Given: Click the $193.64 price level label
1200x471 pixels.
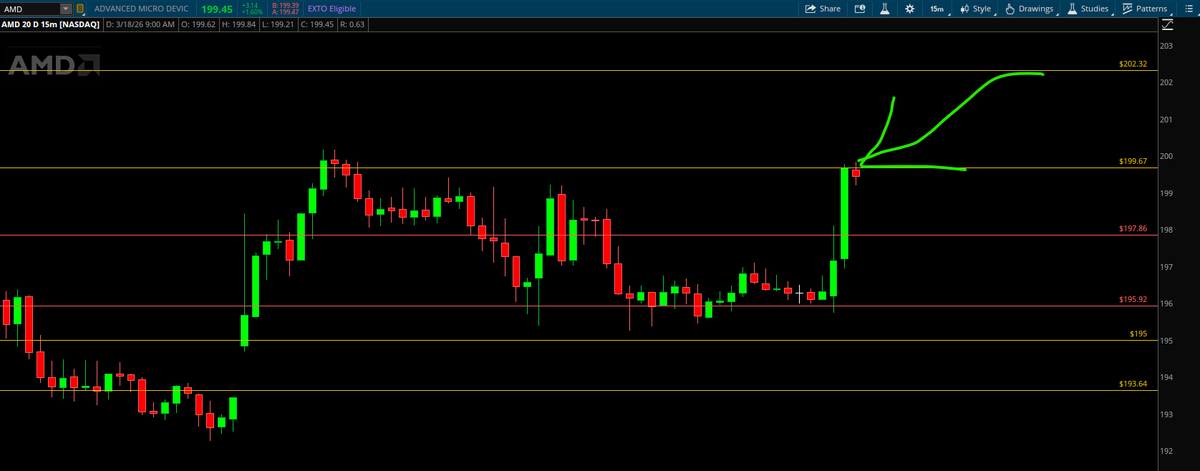Looking at the screenshot, I should [x=1132, y=384].
